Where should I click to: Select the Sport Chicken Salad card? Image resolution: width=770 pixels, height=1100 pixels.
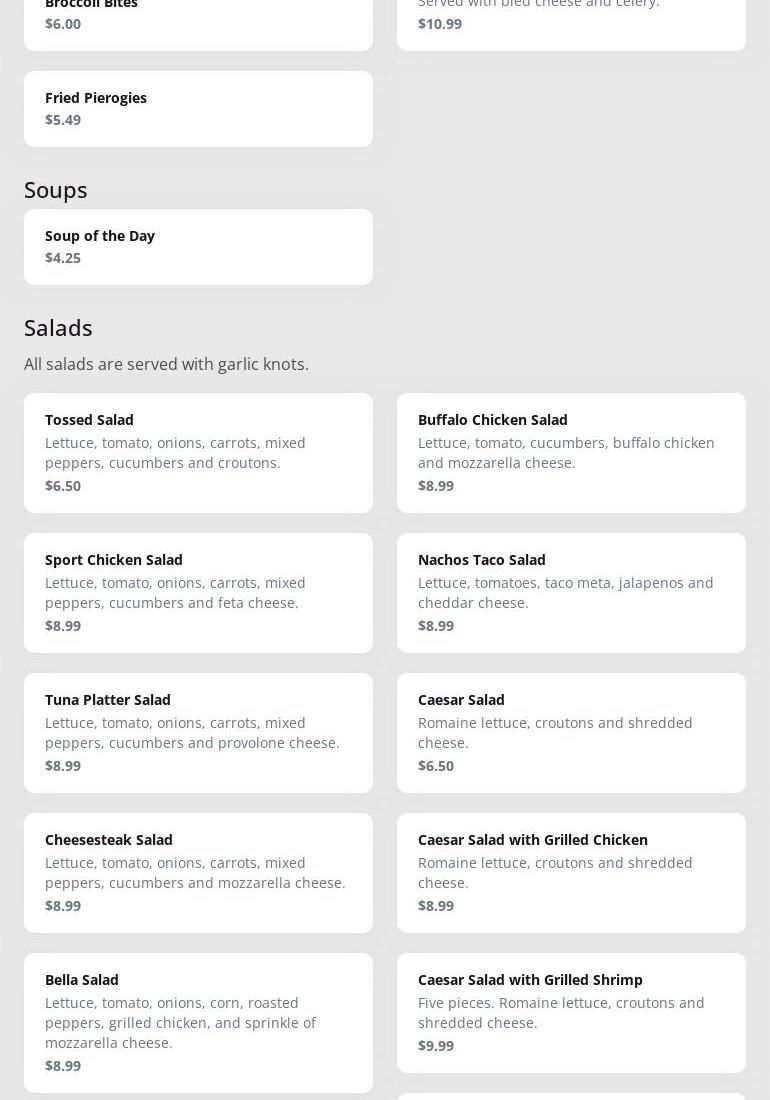coord(198,593)
